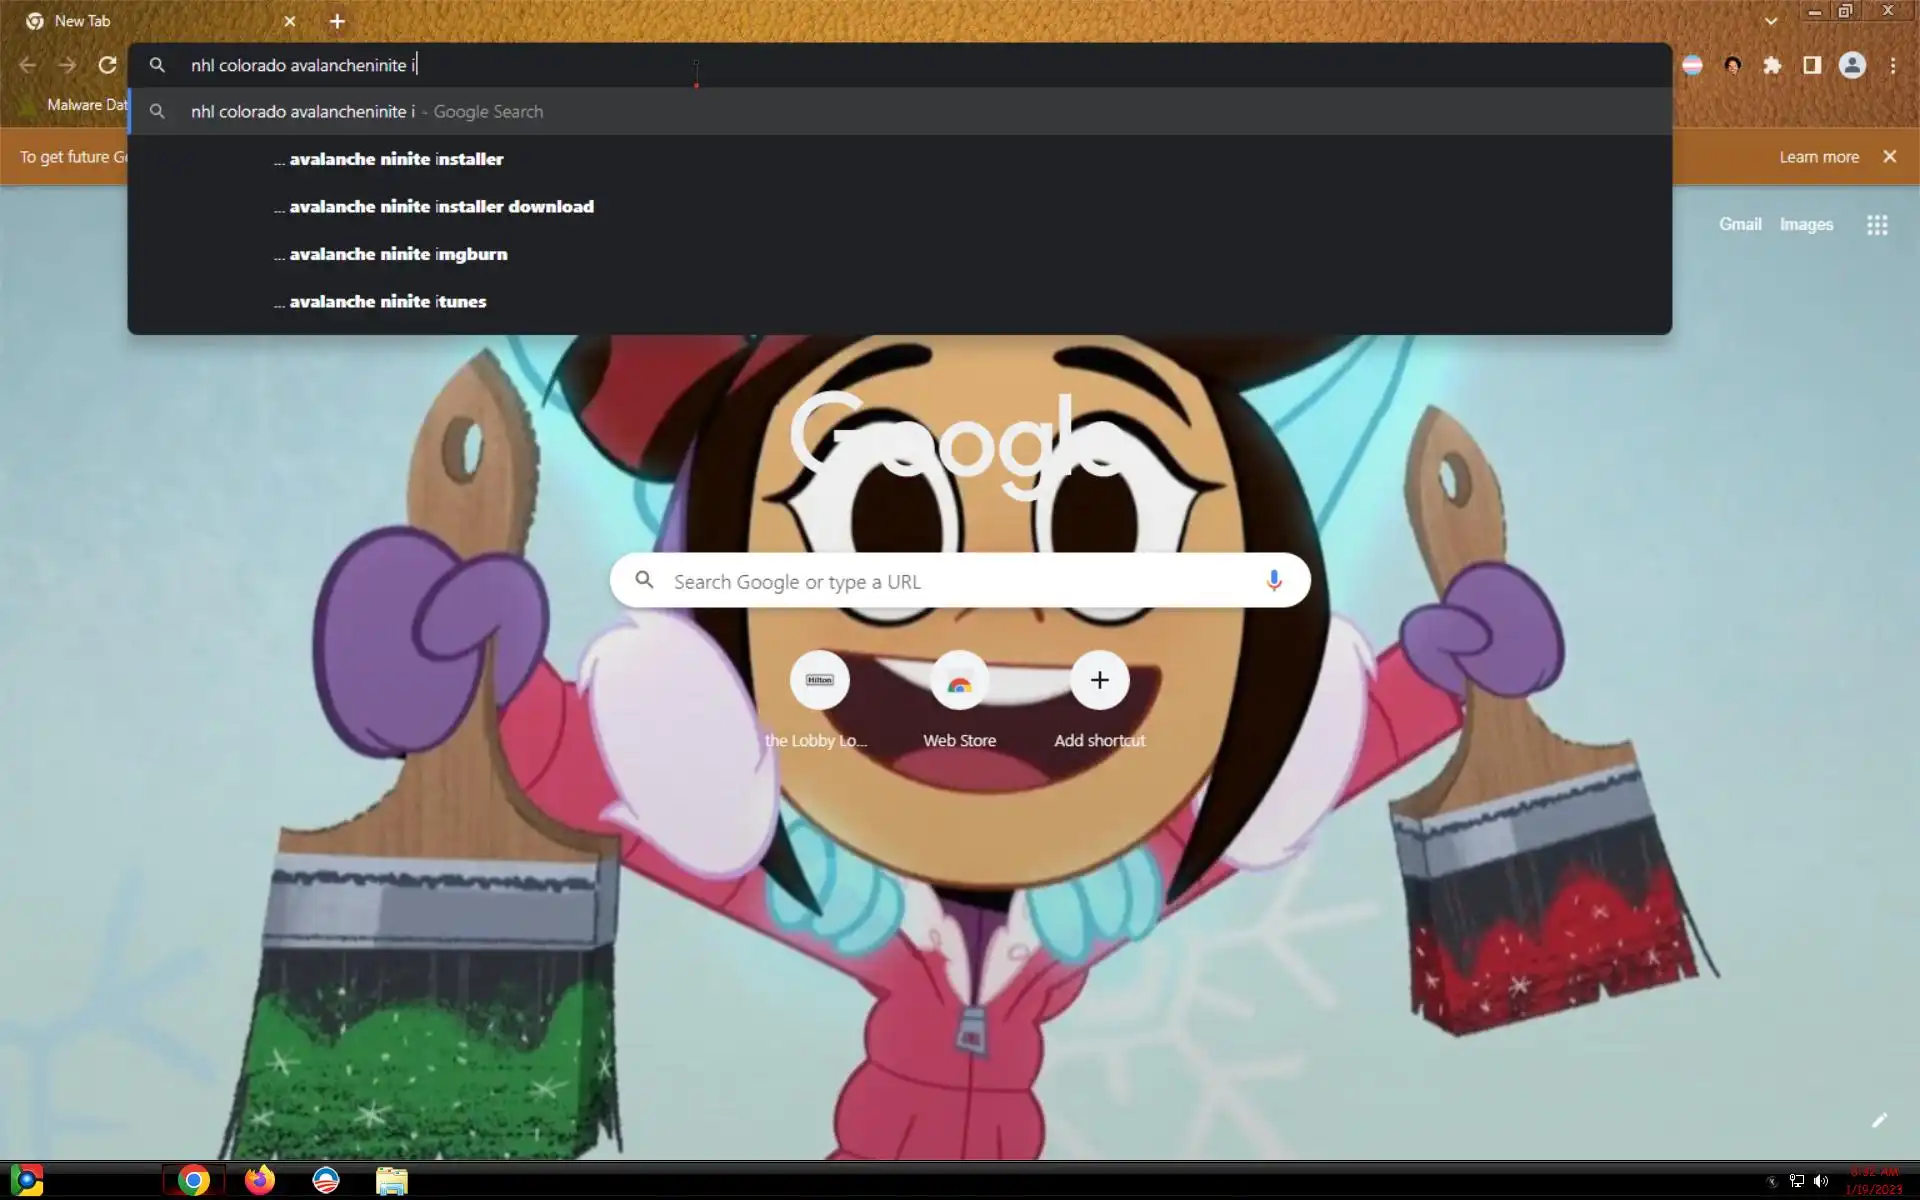Click the voice search microphone
The width and height of the screenshot is (1920, 1200).
pos(1273,581)
